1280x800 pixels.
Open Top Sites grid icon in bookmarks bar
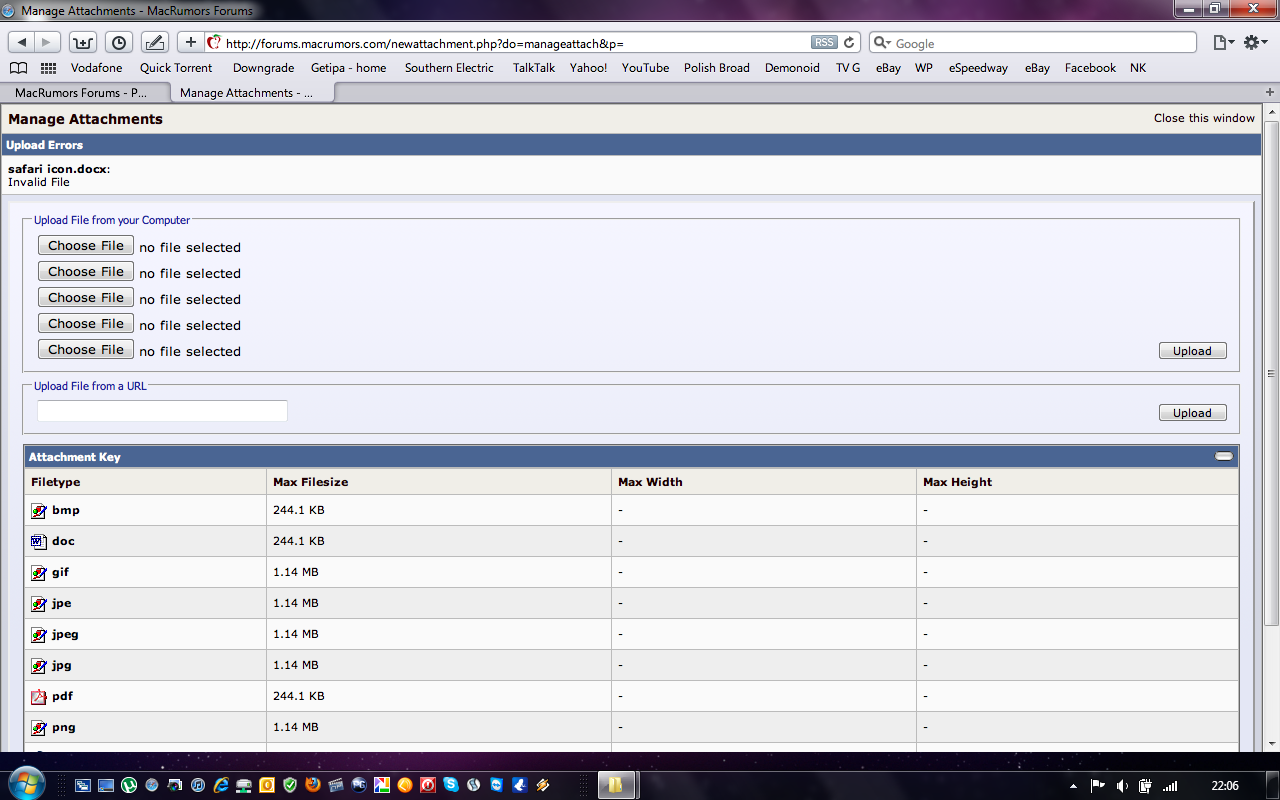[x=48, y=68]
